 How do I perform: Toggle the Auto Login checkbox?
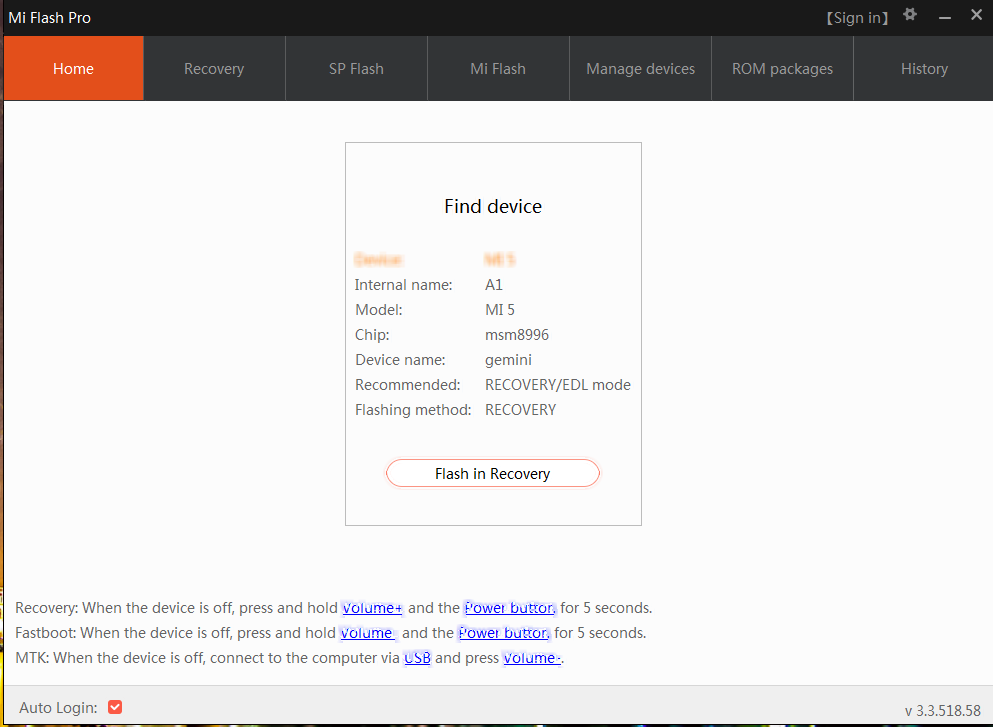pos(115,707)
